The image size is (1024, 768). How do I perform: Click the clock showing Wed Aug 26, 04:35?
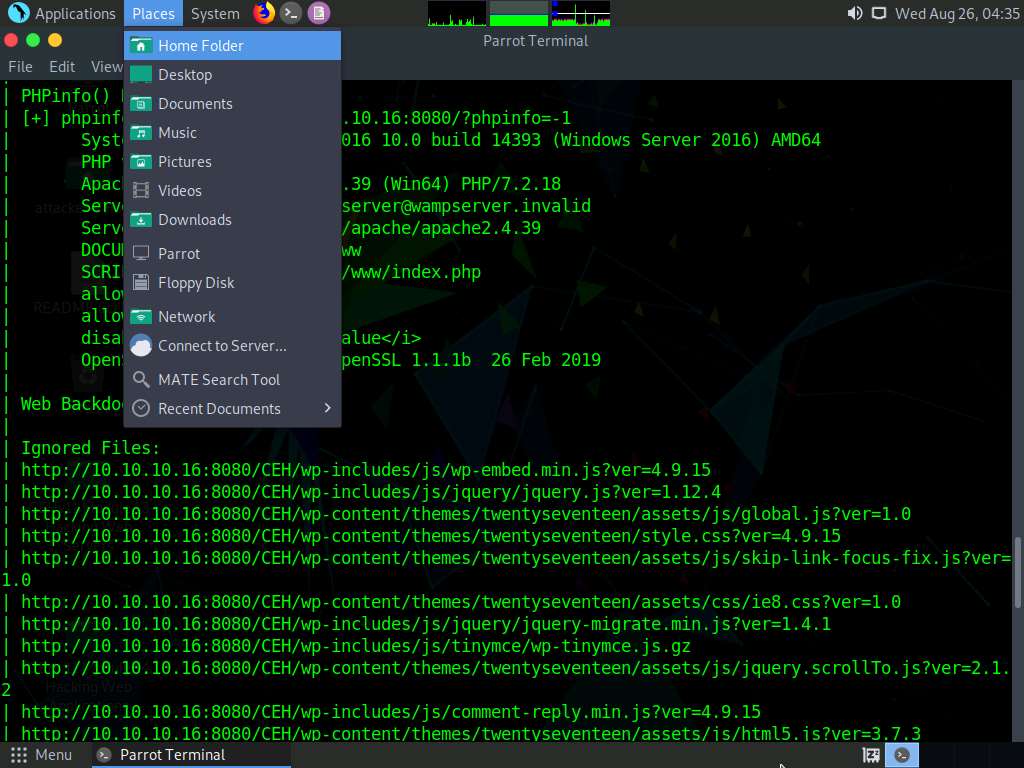point(957,14)
